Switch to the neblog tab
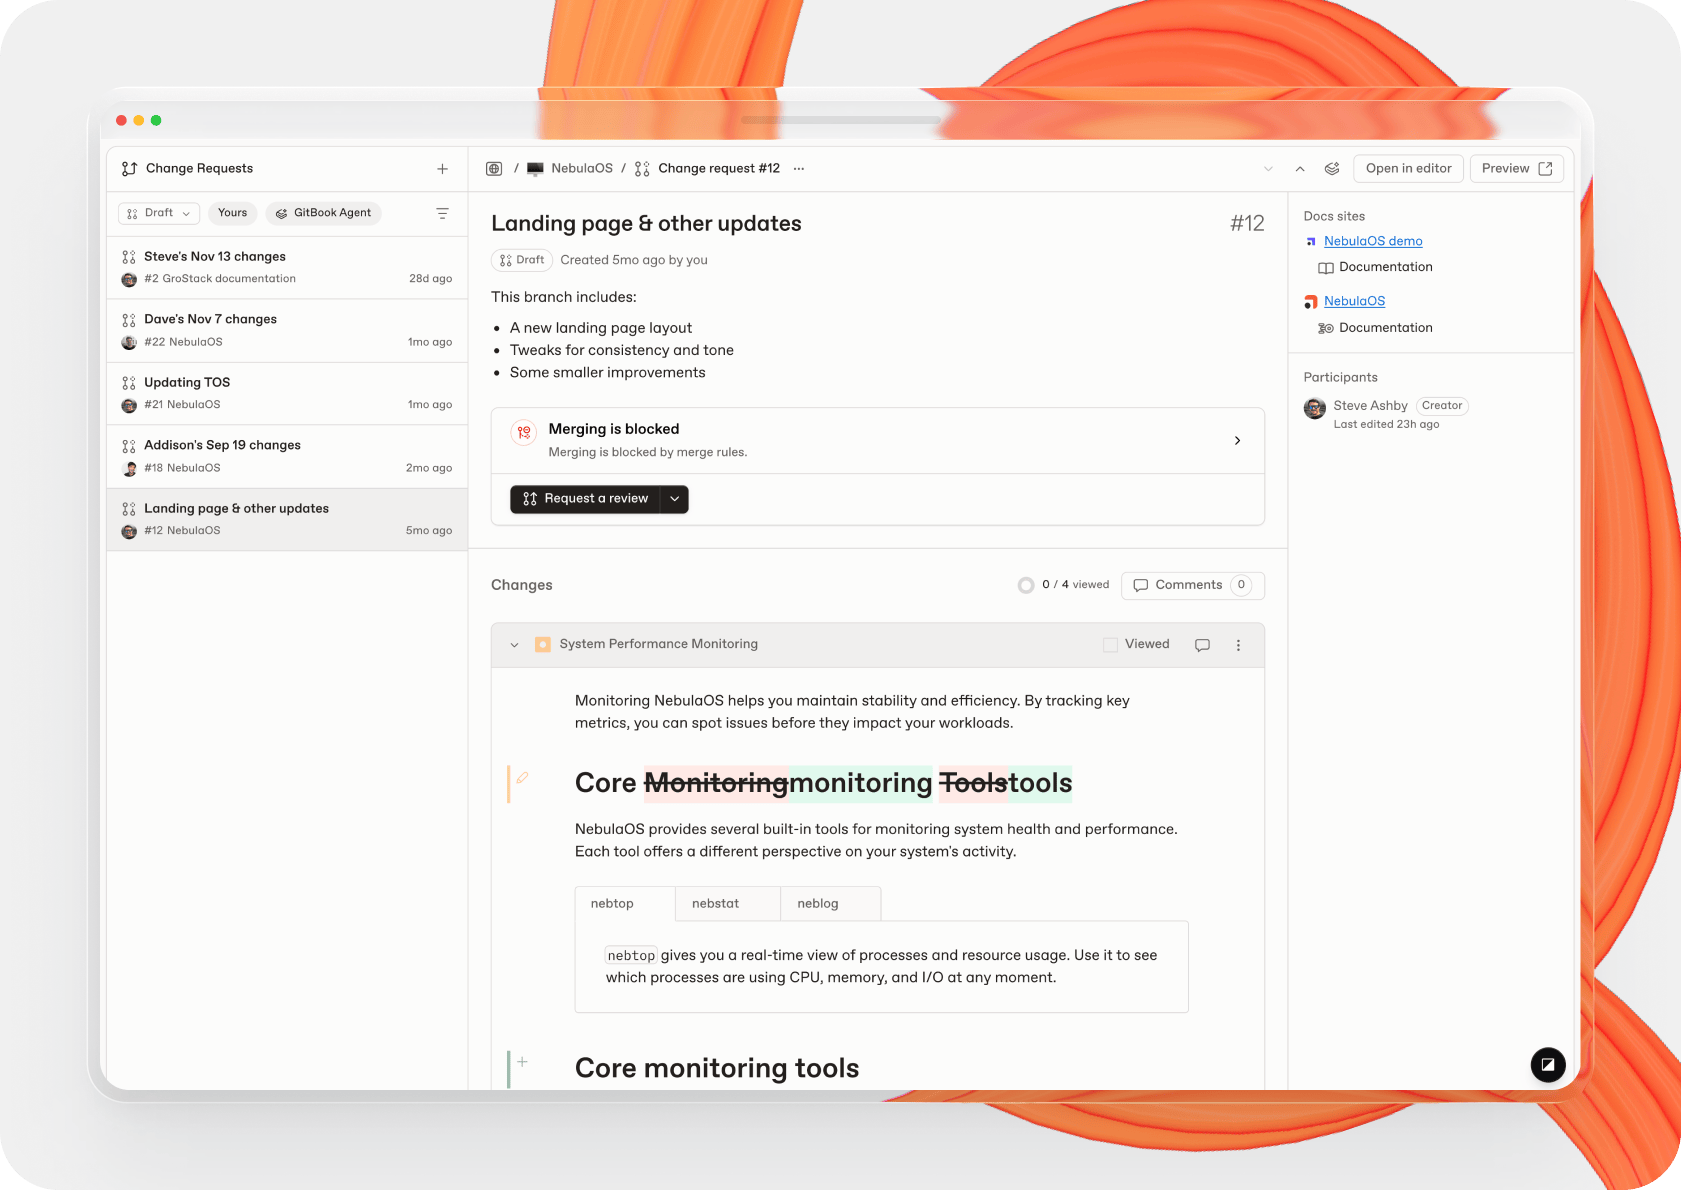Image resolution: width=1681 pixels, height=1190 pixels. [817, 903]
